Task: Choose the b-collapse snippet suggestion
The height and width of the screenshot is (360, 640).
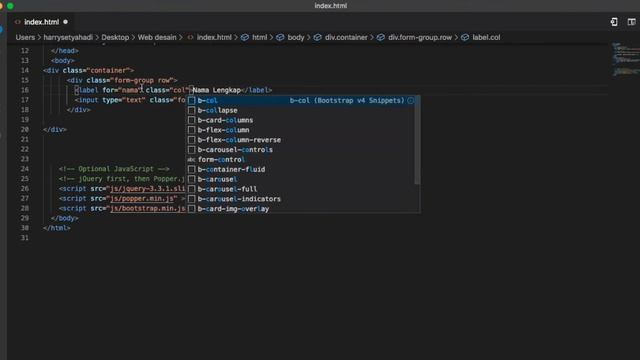Action: pos(301,110)
